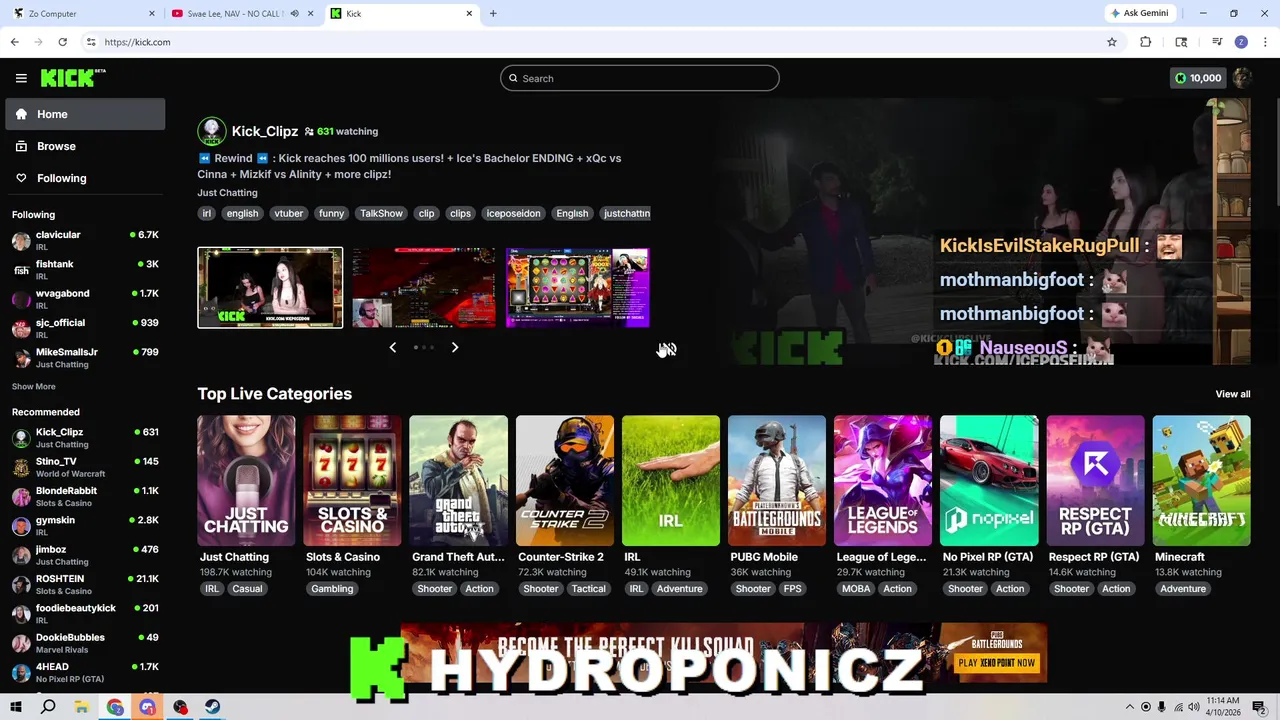
Task: Click the iceposeidon tag
Action: (x=513, y=213)
